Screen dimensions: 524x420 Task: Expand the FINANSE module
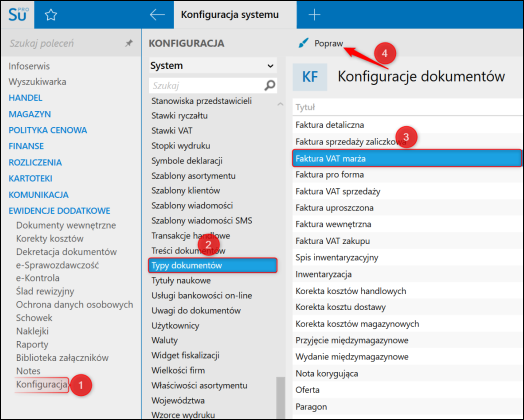click(x=26, y=146)
